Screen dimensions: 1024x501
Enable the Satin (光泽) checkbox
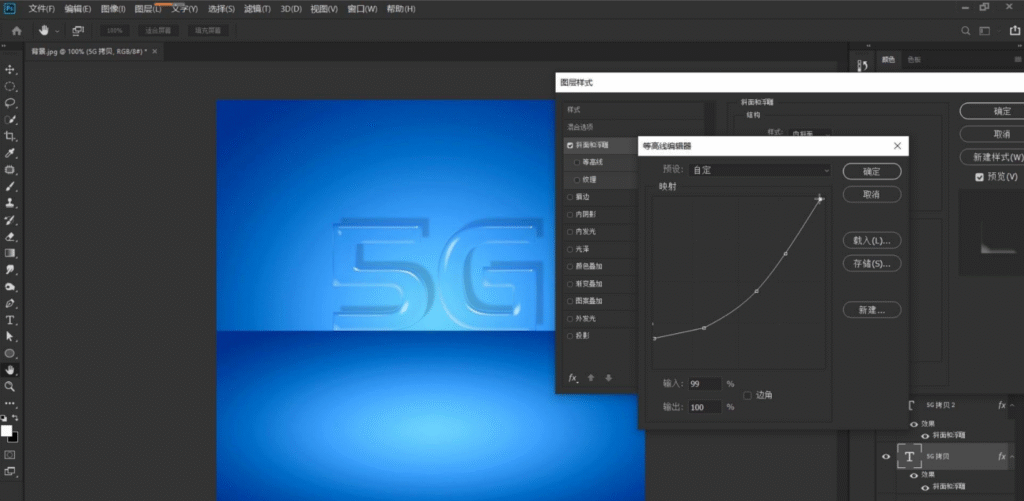point(570,250)
